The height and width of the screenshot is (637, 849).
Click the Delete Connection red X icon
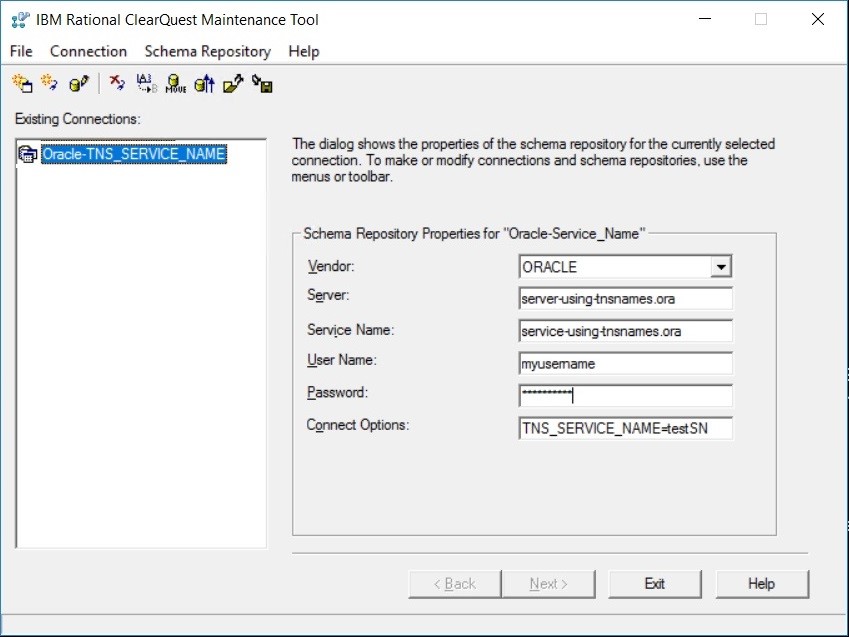(117, 84)
